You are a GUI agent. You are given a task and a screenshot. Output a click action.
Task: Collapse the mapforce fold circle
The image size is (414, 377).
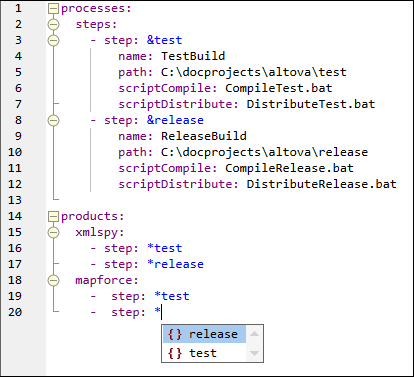(53, 280)
